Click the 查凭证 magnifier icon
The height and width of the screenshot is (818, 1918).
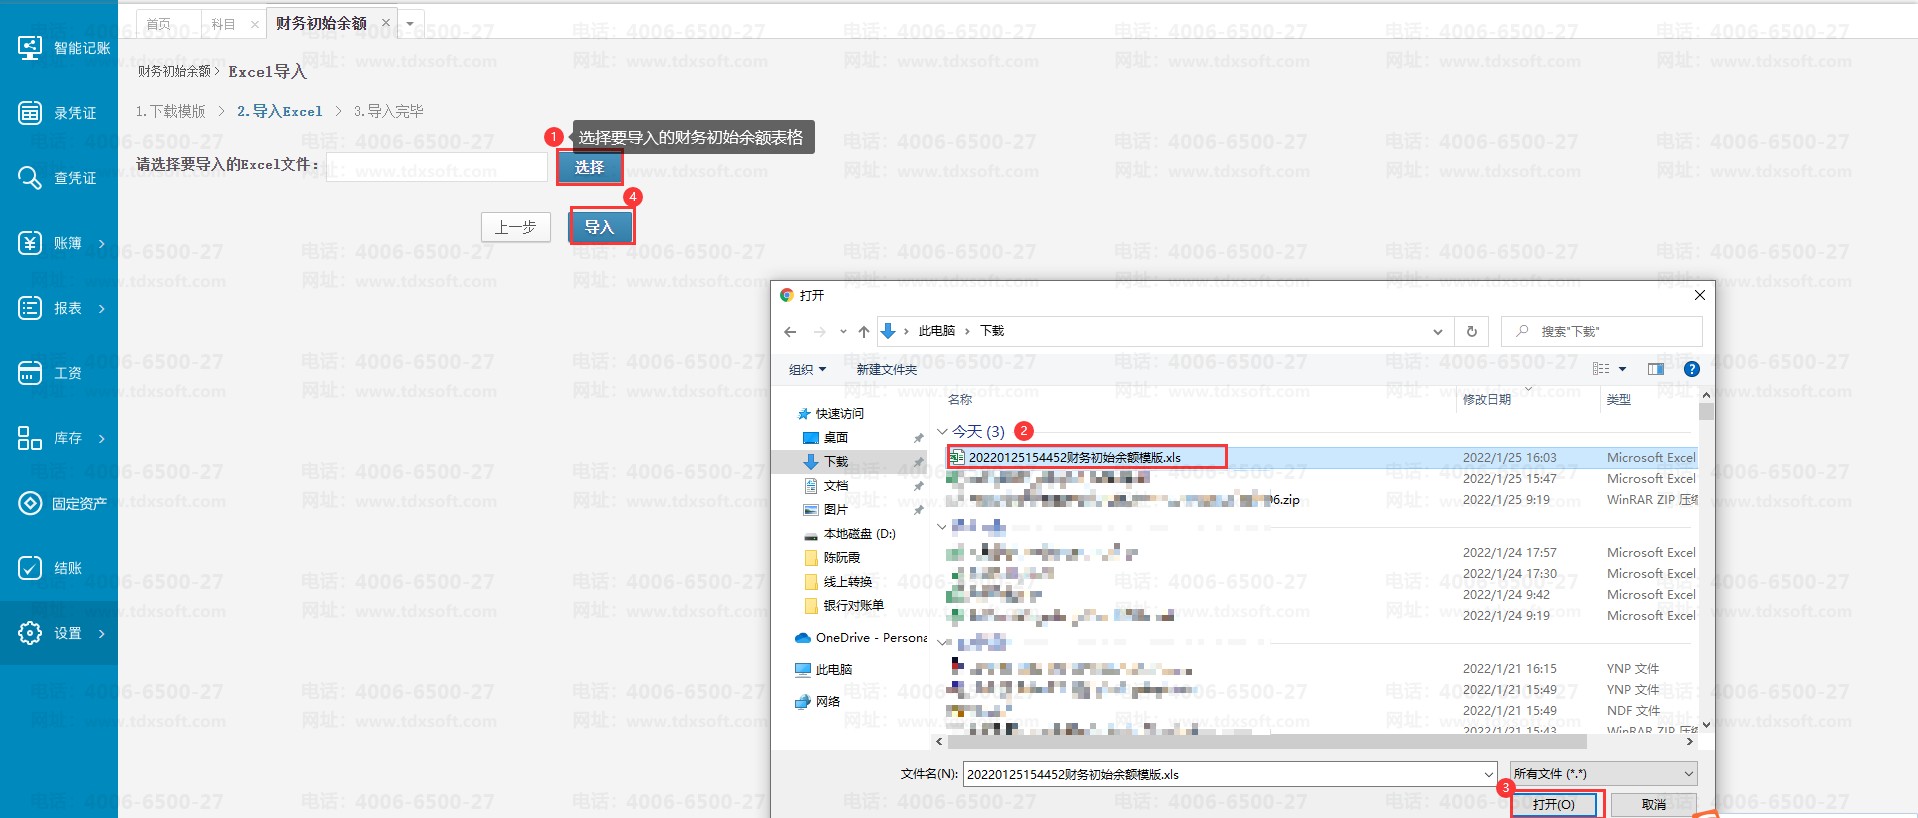click(30, 178)
